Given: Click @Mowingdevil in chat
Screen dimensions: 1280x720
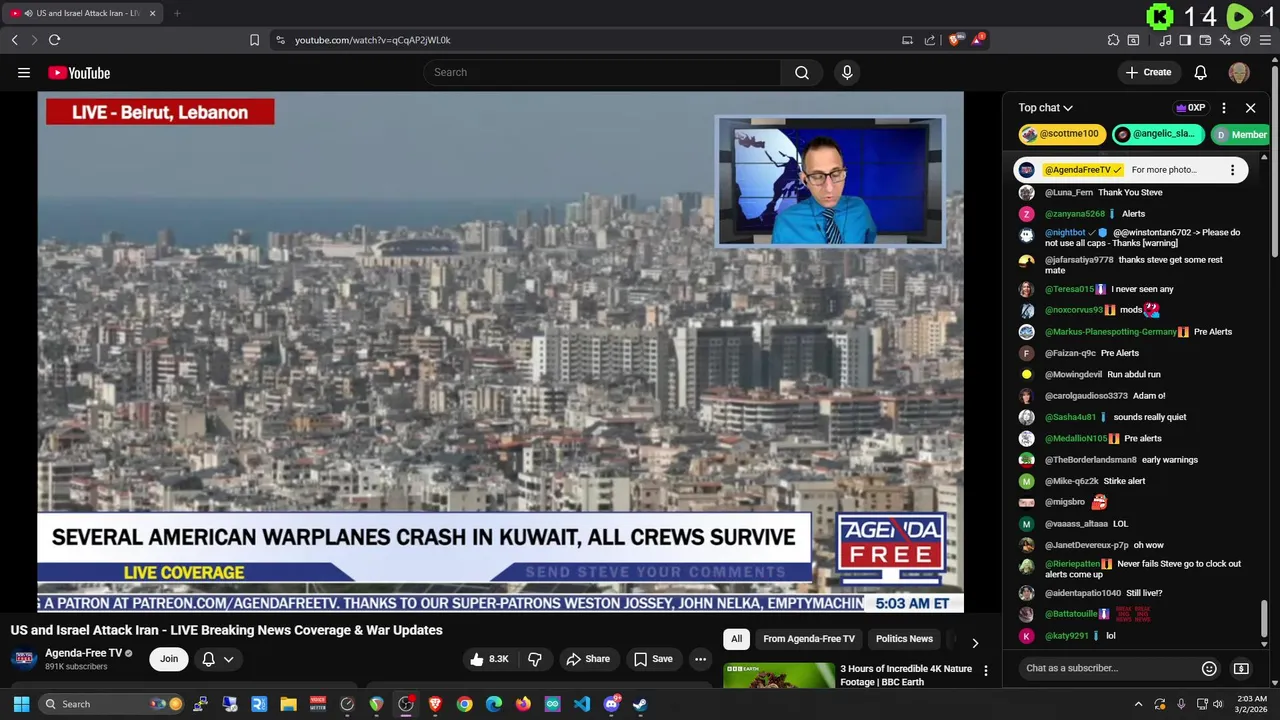Looking at the screenshot, I should point(1073,375).
